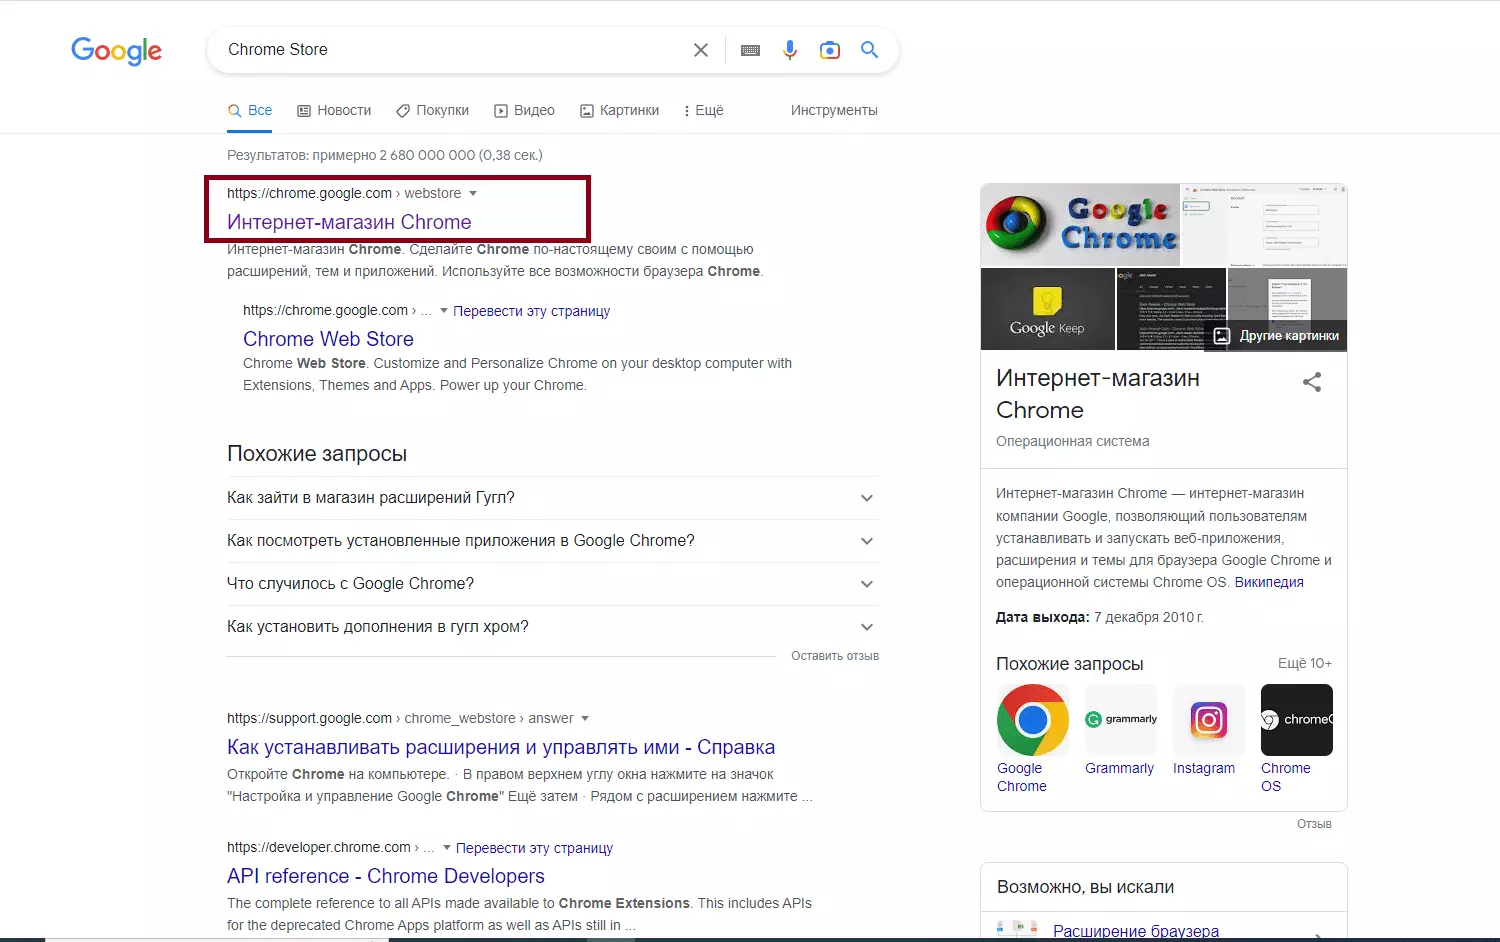1500x942 pixels.
Task: Switch to the 'Картинки' tab
Action: click(x=620, y=110)
